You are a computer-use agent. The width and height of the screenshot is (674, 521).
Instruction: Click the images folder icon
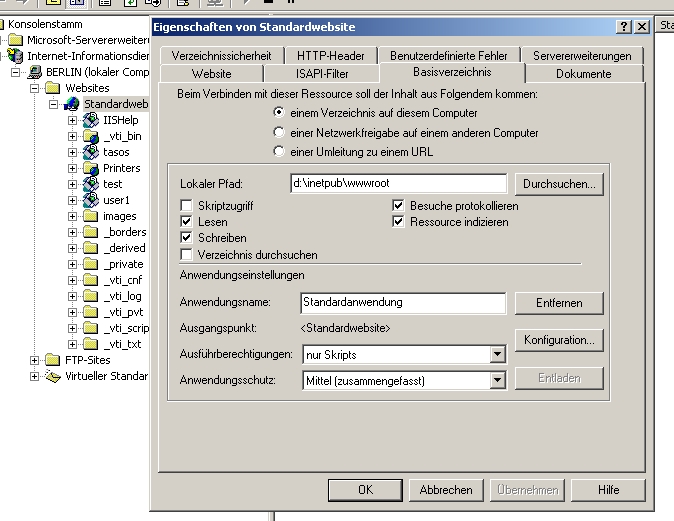click(91, 216)
